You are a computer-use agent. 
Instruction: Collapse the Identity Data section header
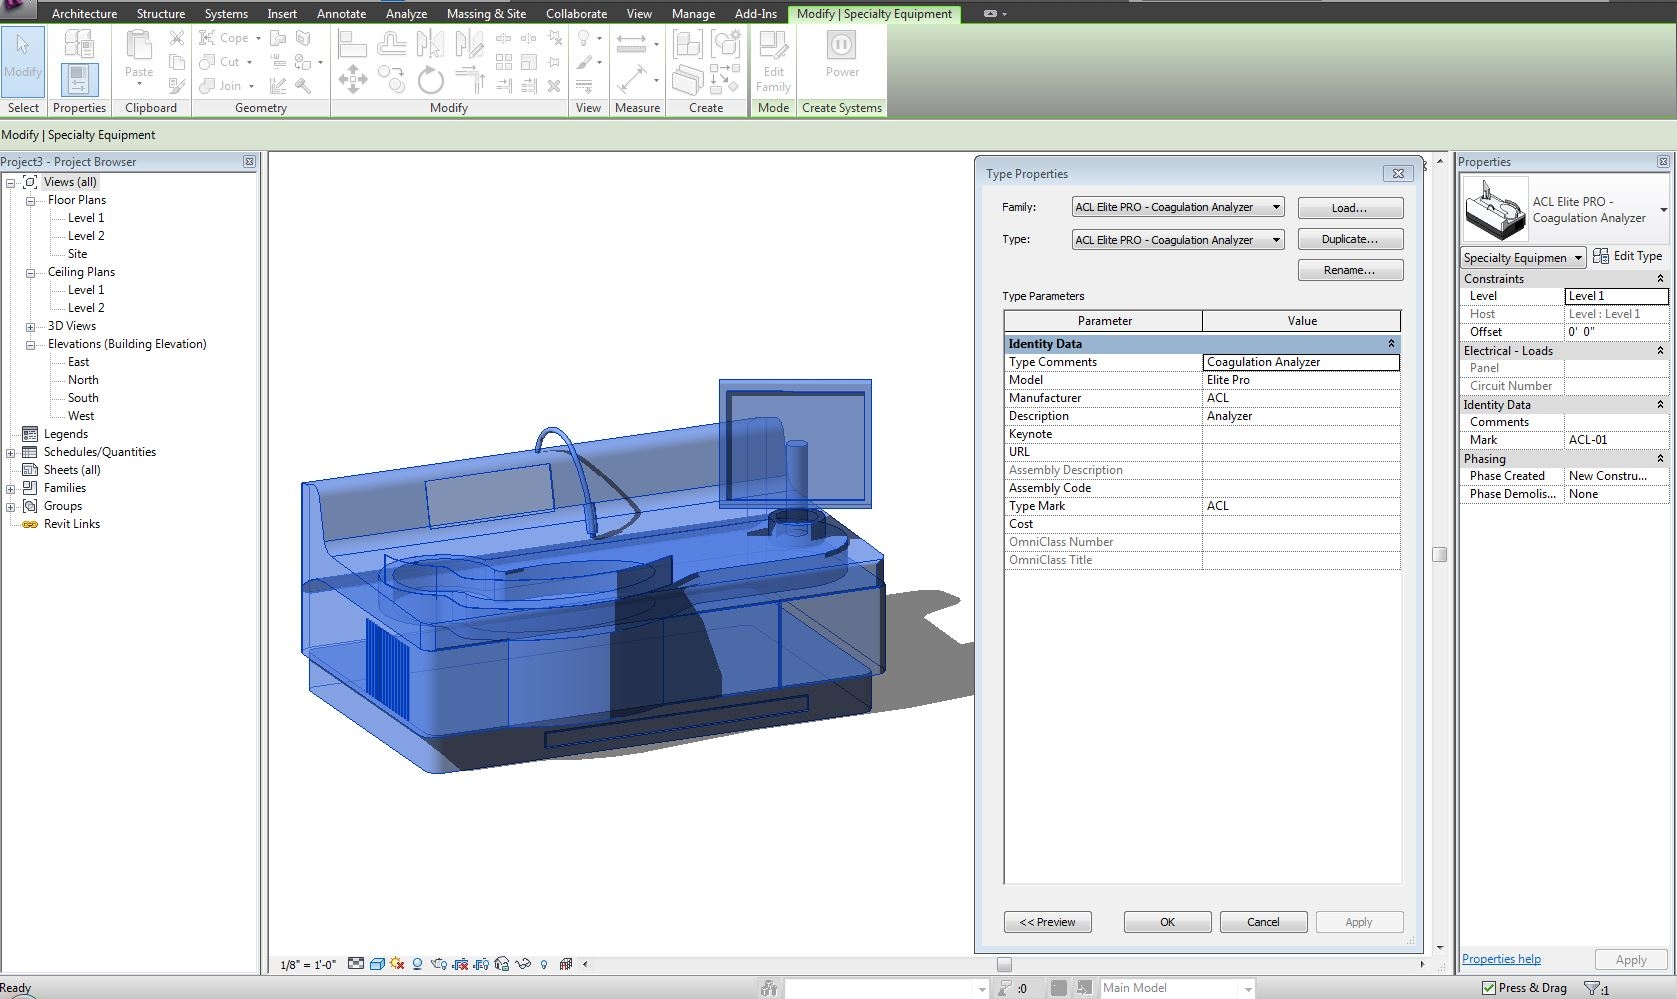(1390, 343)
